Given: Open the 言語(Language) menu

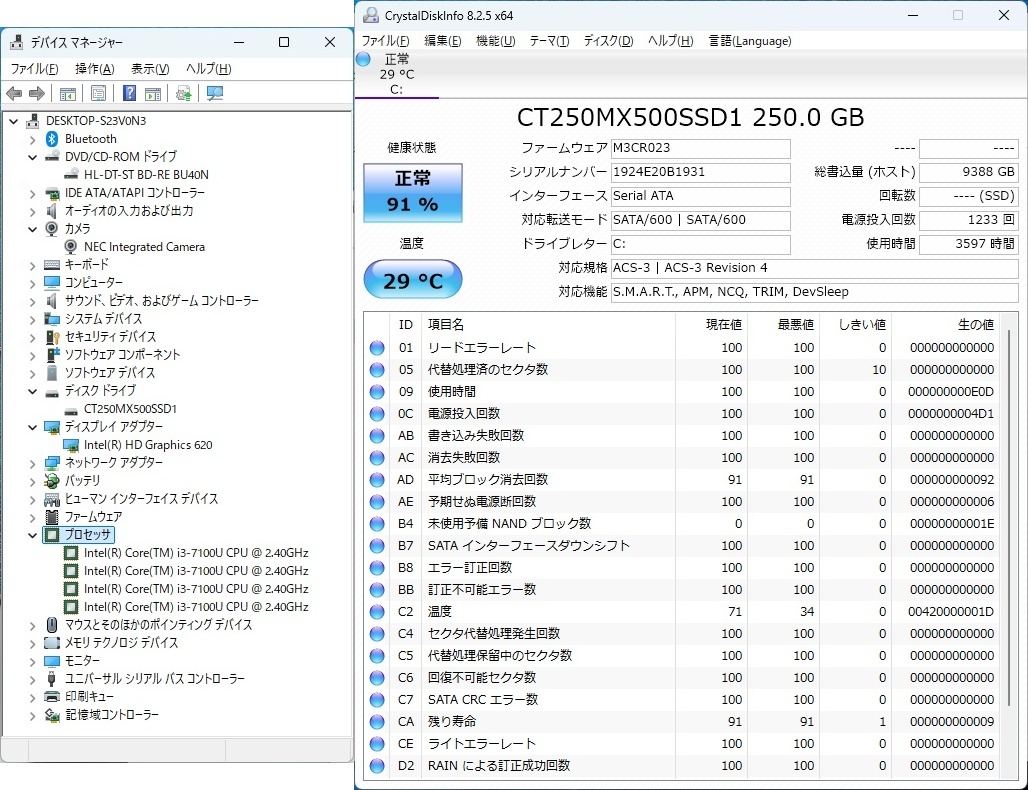Looking at the screenshot, I should pyautogui.click(x=749, y=41).
